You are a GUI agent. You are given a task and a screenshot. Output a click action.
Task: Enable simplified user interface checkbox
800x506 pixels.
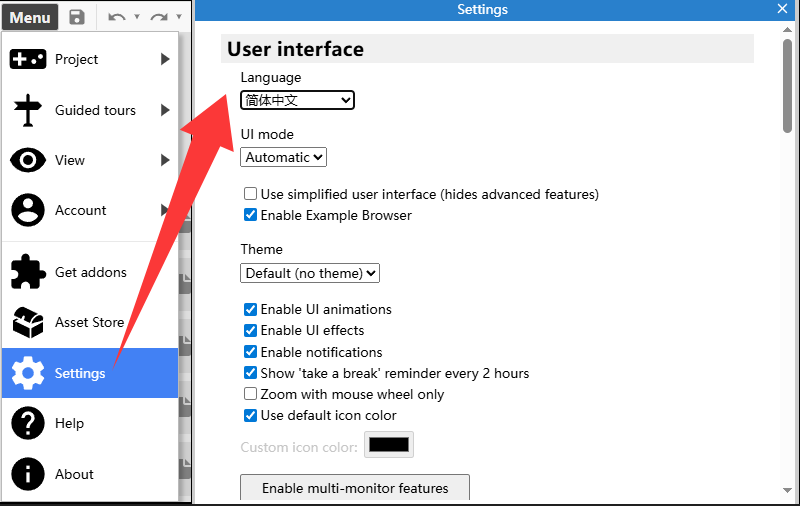[250, 194]
